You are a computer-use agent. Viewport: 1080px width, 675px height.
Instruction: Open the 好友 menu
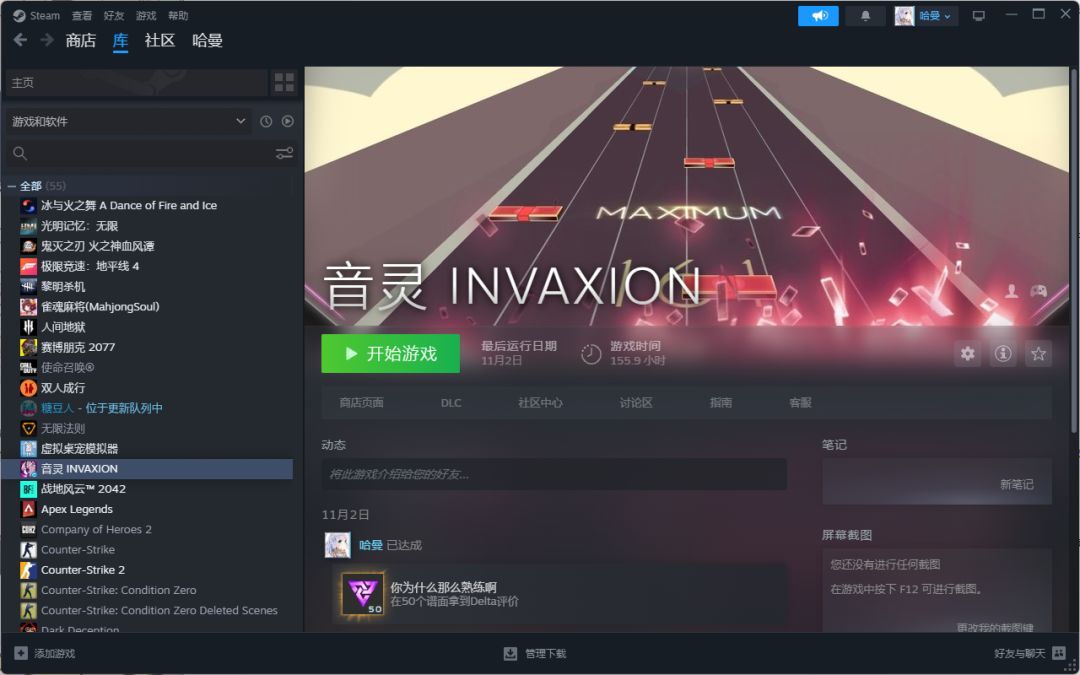[114, 15]
